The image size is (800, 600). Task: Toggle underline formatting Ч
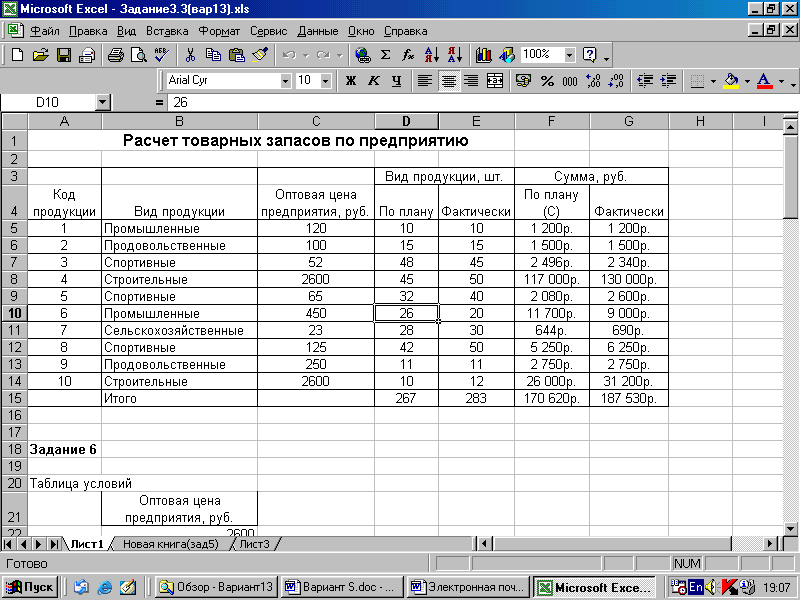(396, 81)
